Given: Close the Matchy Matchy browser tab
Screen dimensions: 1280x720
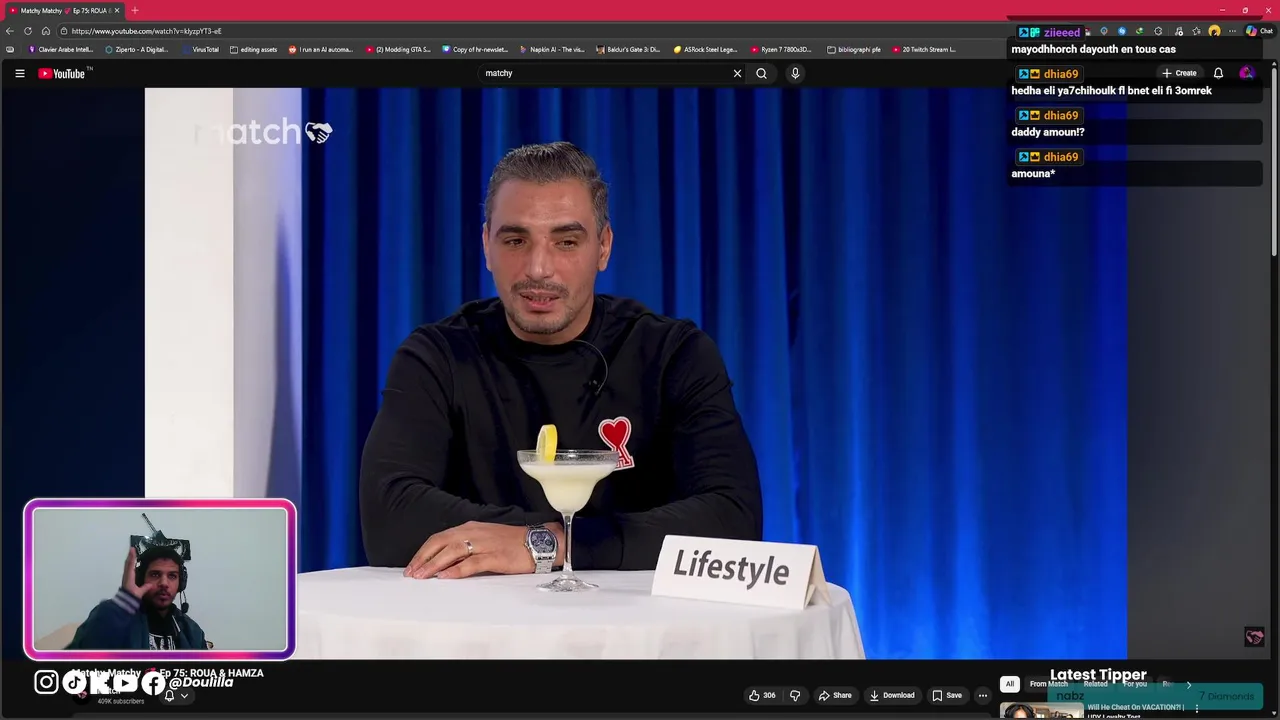Looking at the screenshot, I should click(x=117, y=10).
